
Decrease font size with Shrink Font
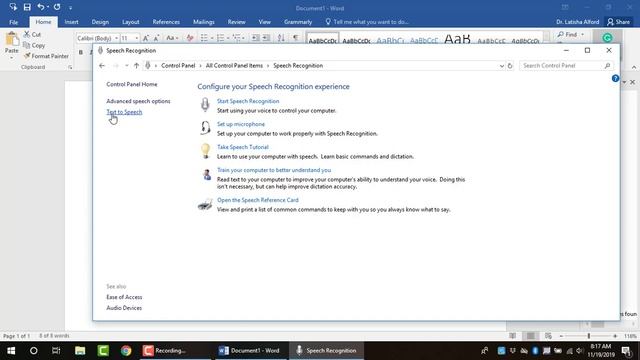[x=156, y=38]
